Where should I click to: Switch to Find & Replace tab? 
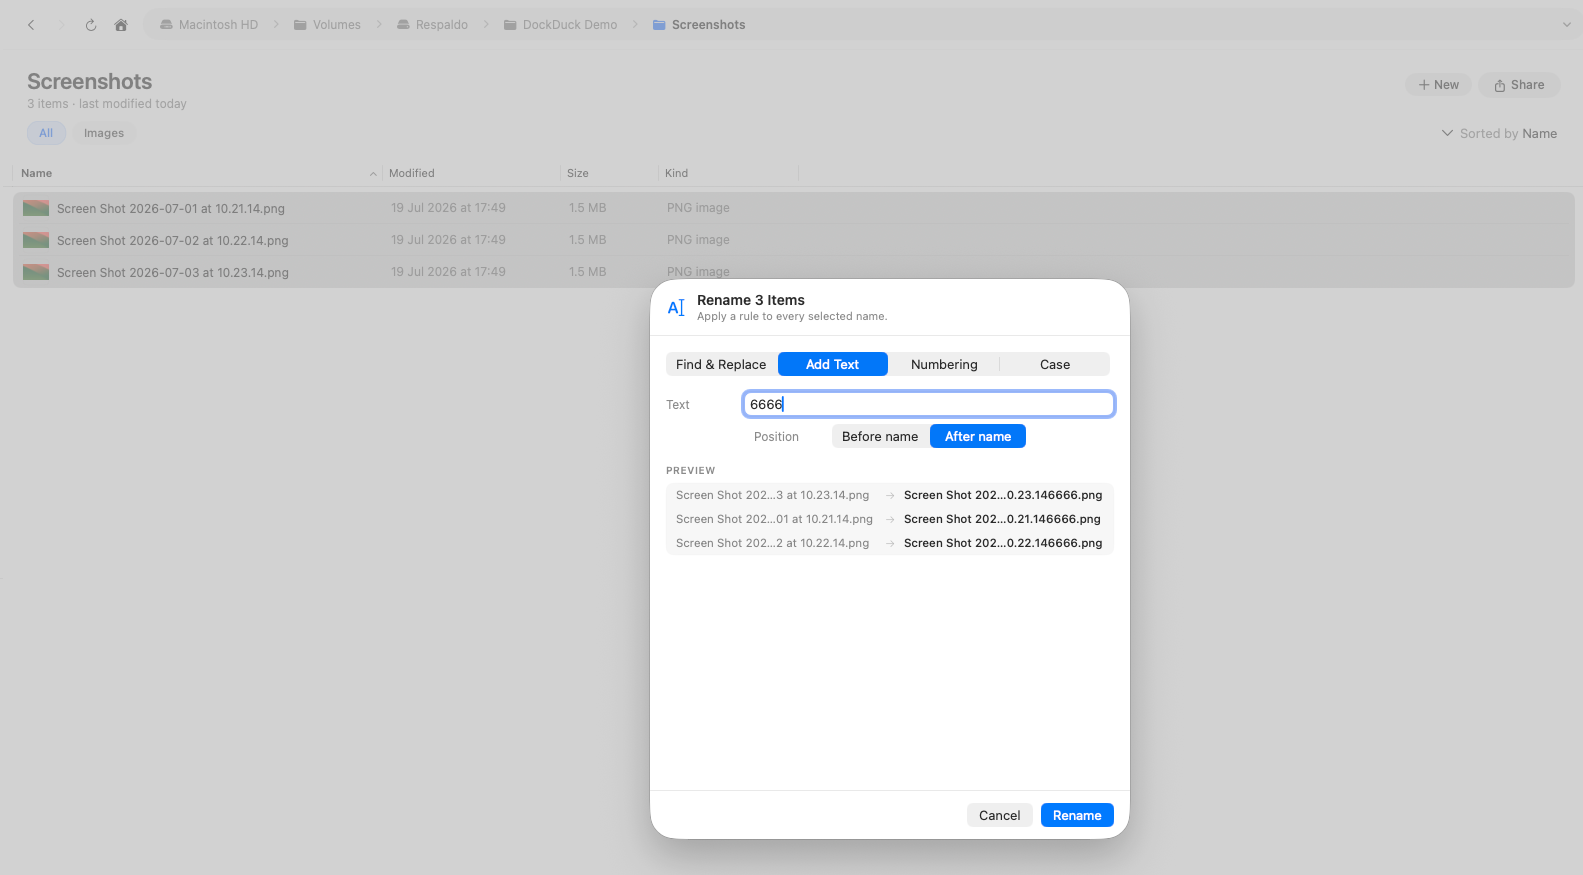click(721, 365)
